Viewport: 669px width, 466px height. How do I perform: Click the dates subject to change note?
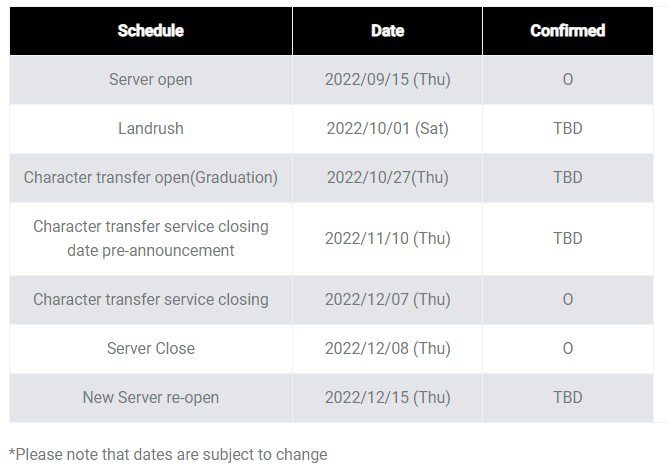(168, 455)
